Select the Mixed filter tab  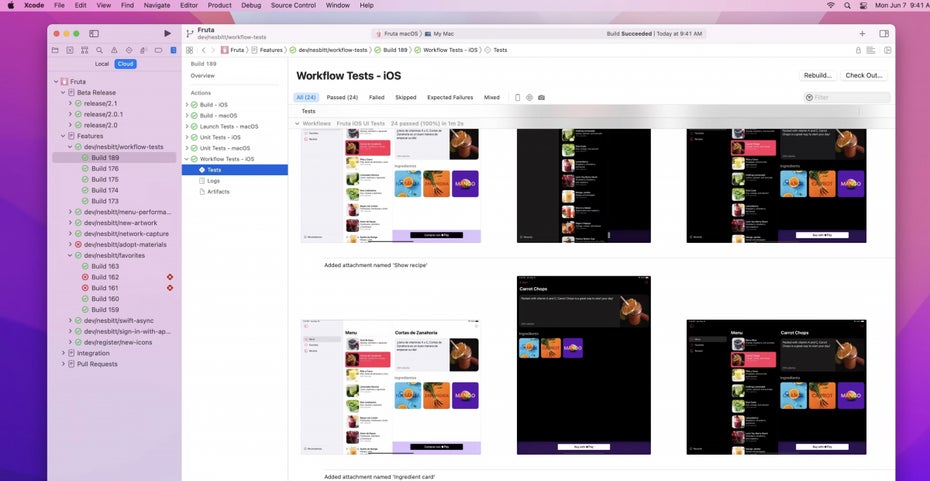492,97
